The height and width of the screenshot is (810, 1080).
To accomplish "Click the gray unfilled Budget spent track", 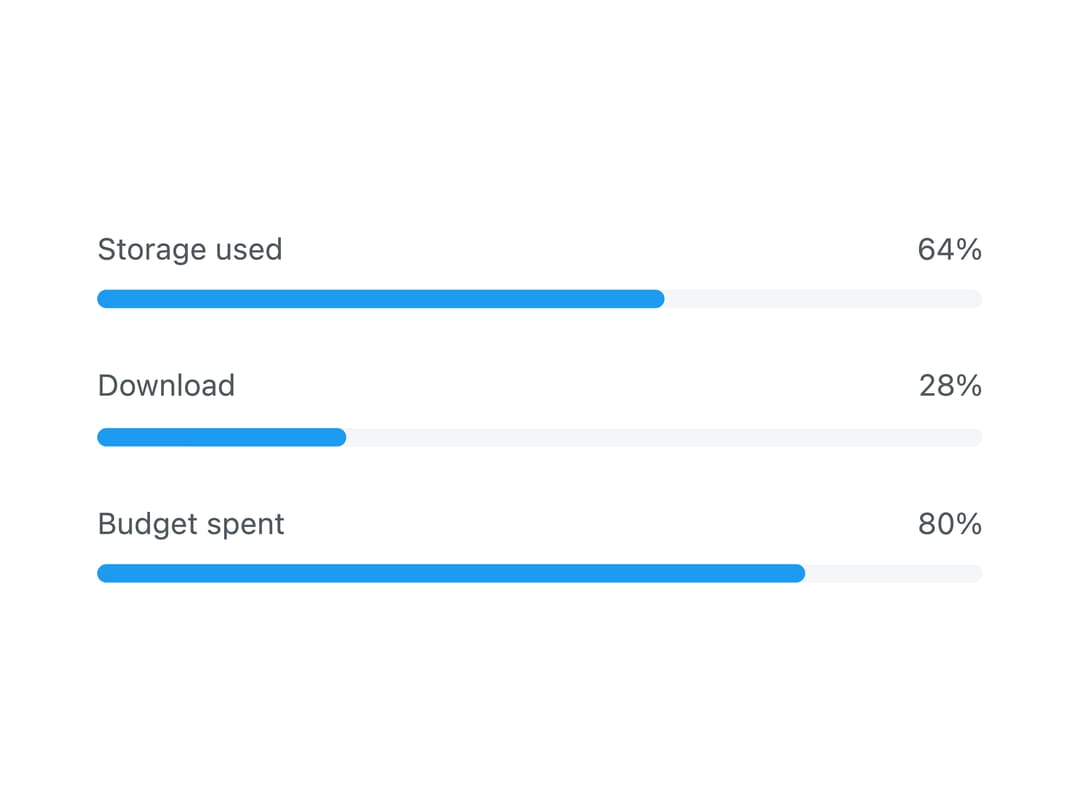I will [x=894, y=573].
